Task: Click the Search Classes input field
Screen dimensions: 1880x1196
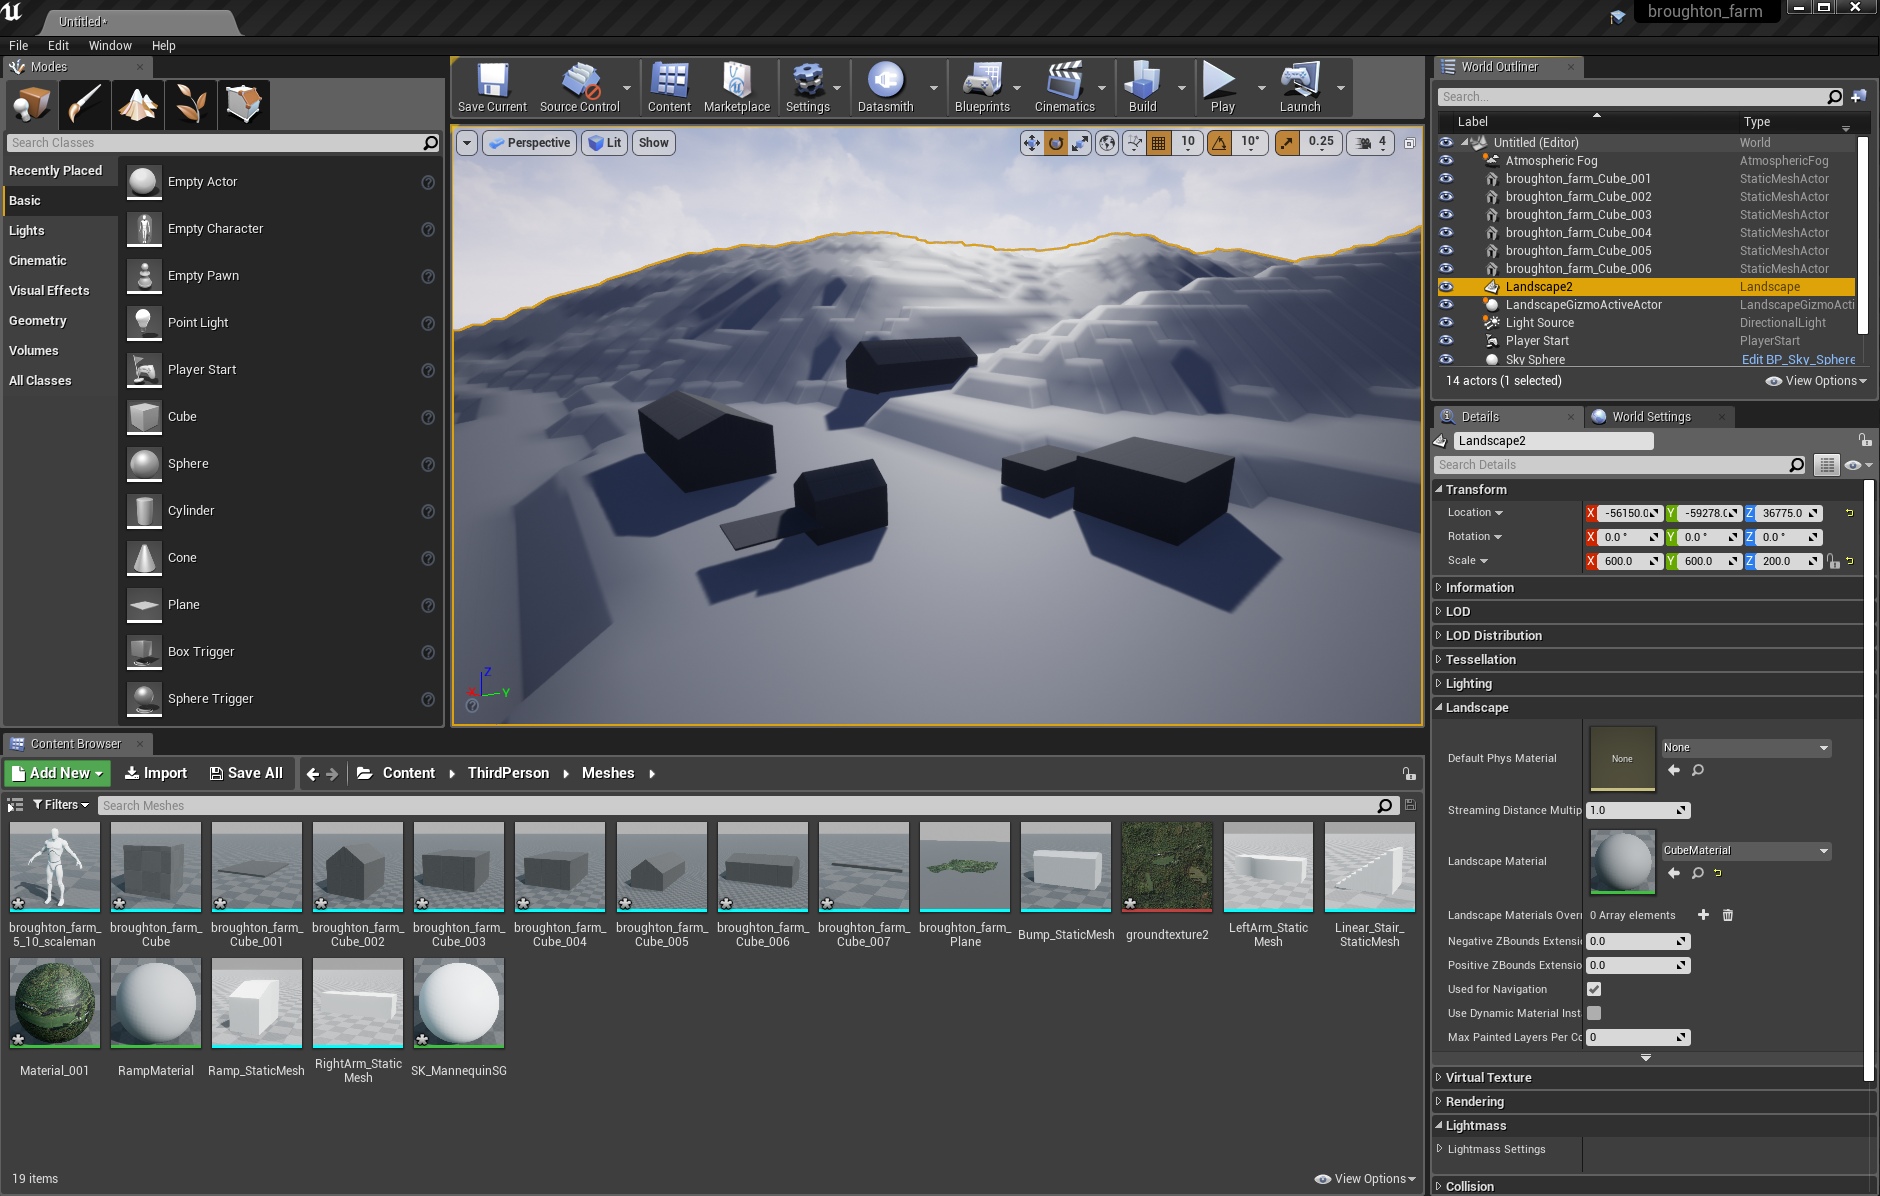Action: coord(222,143)
